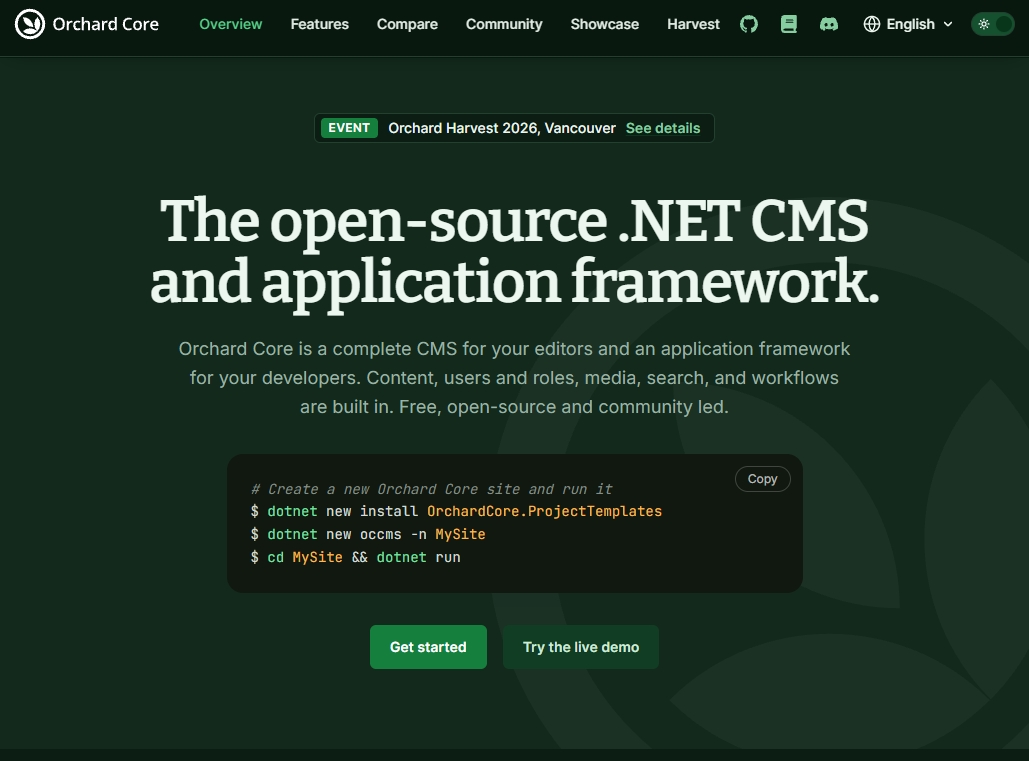Screen dimensions: 1029x761
Task: Expand the English language dropdown
Action: click(908, 24)
